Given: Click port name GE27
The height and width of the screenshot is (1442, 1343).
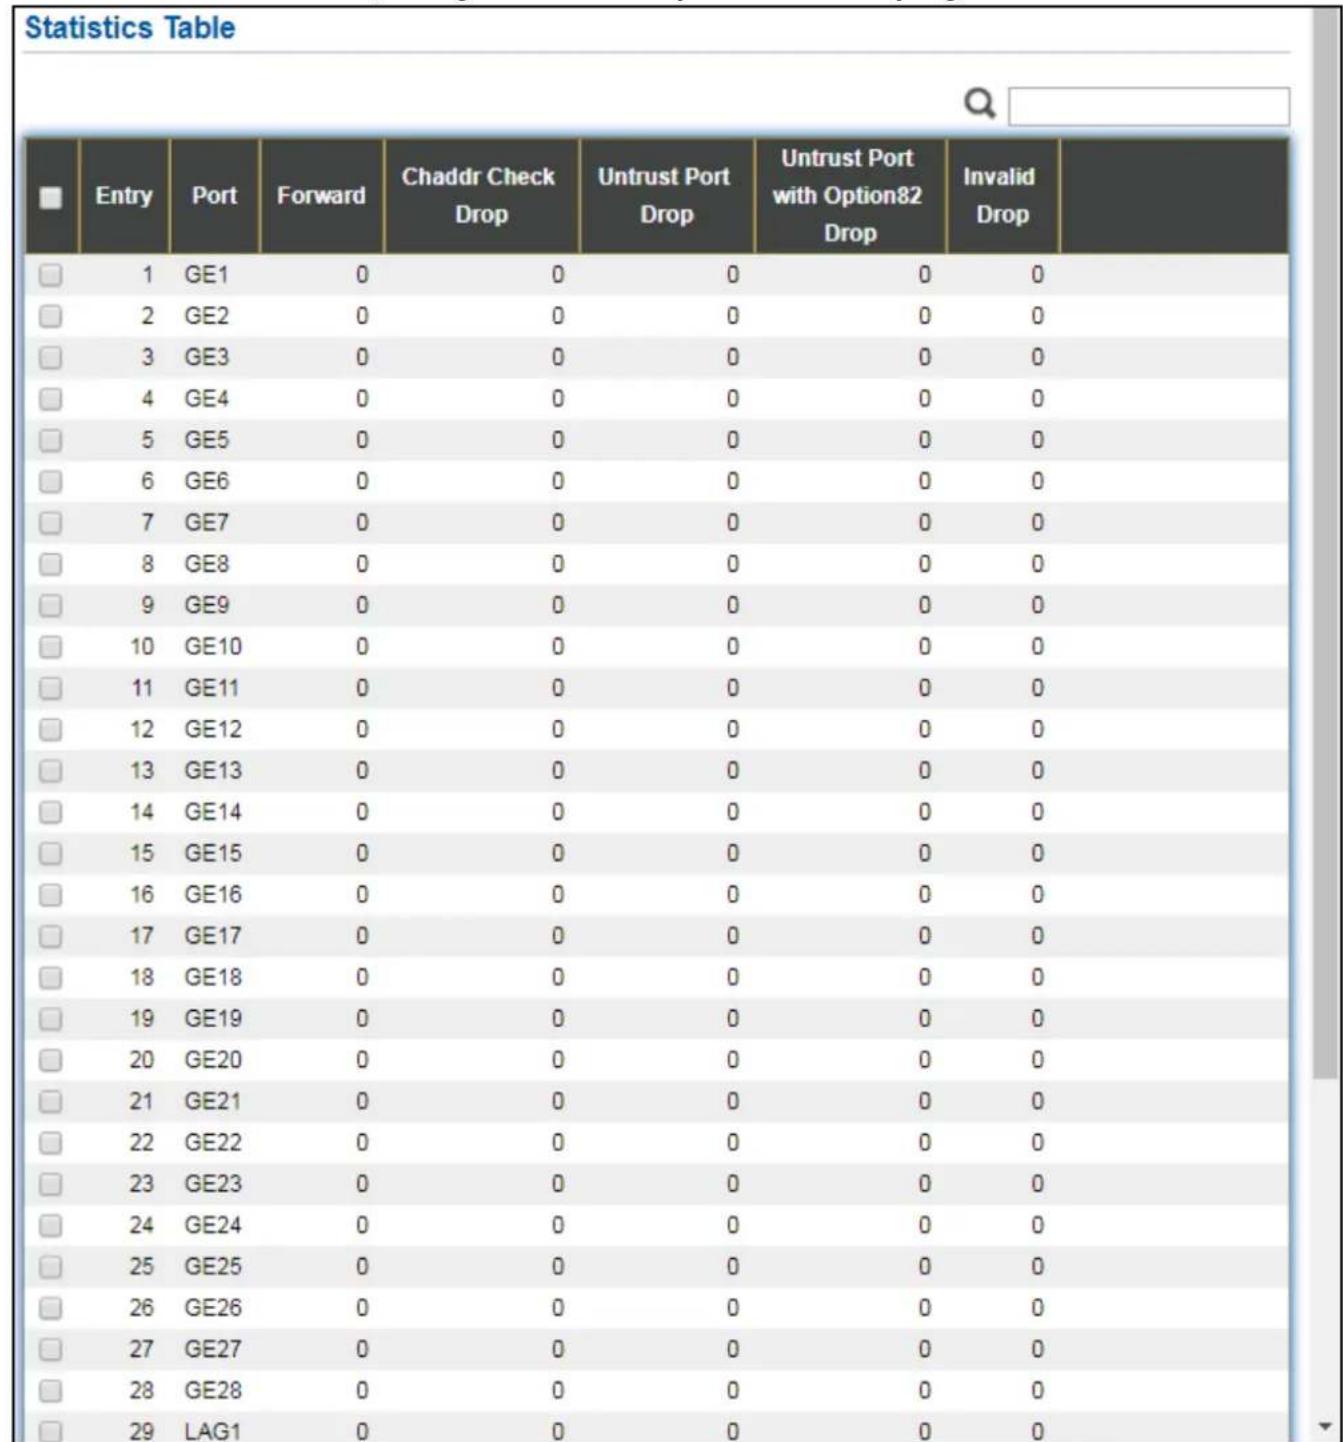Looking at the screenshot, I should tap(213, 1350).
